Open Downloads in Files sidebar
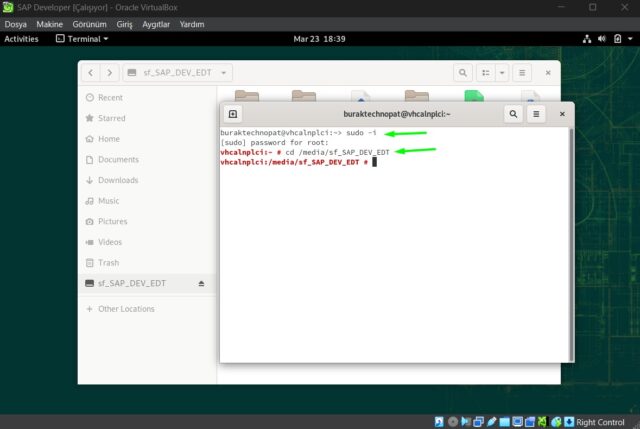Screen dimensions: 640x429 pos(147,180)
